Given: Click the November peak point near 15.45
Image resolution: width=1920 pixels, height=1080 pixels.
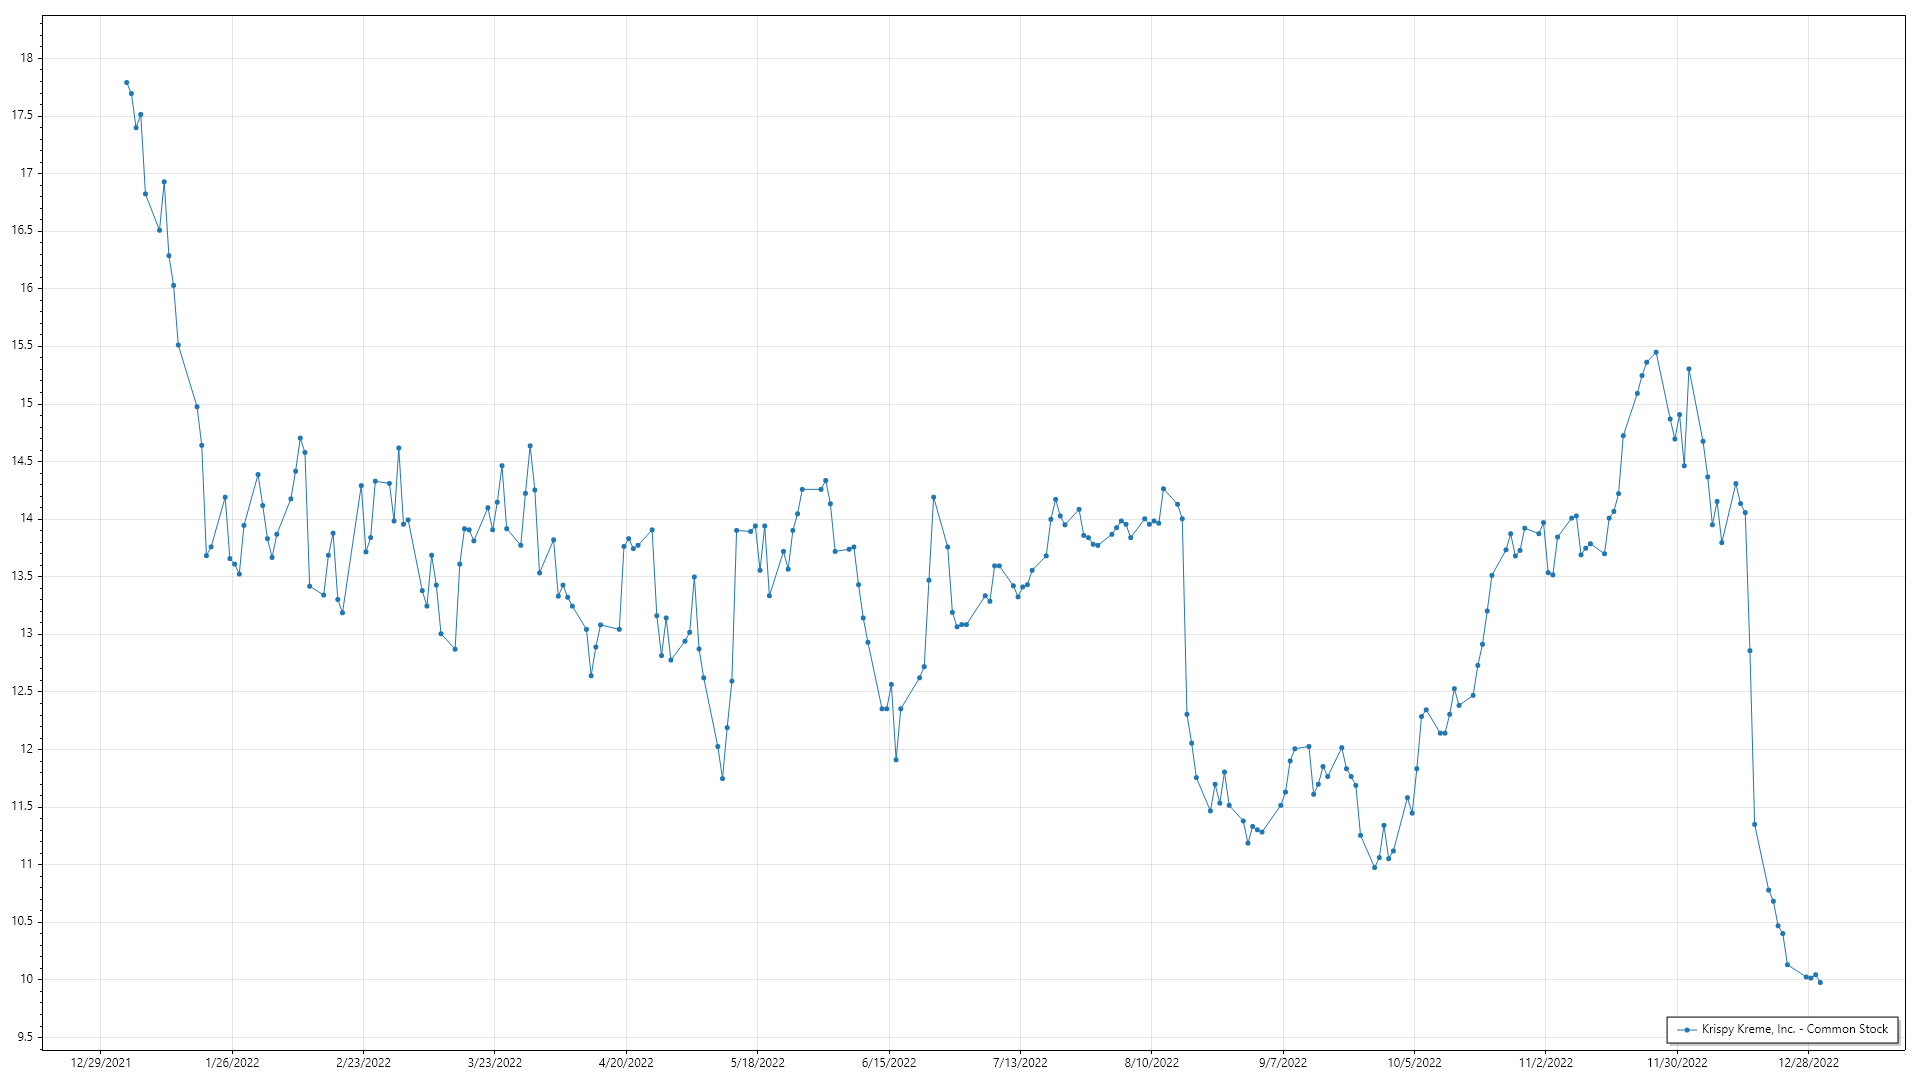Looking at the screenshot, I should click(x=1656, y=352).
